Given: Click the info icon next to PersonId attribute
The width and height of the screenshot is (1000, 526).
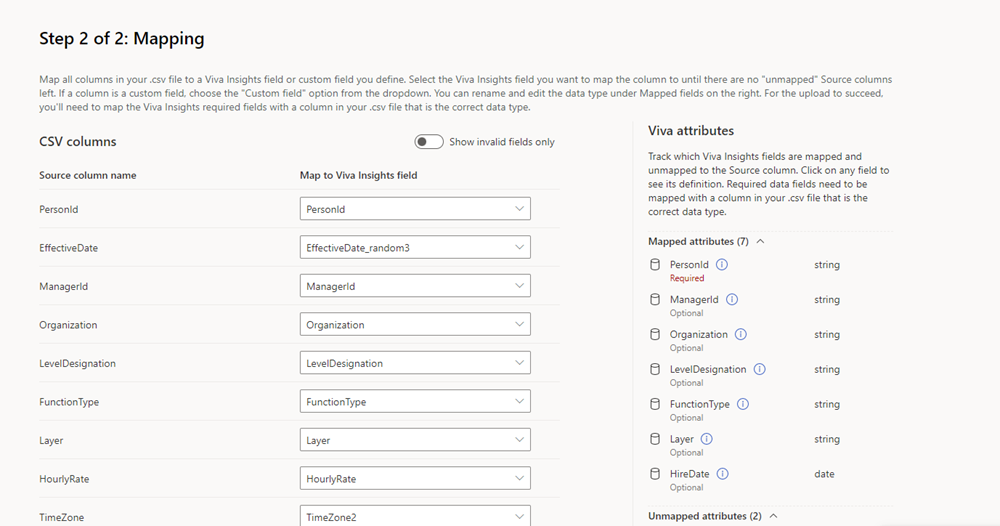Looking at the screenshot, I should click(721, 265).
